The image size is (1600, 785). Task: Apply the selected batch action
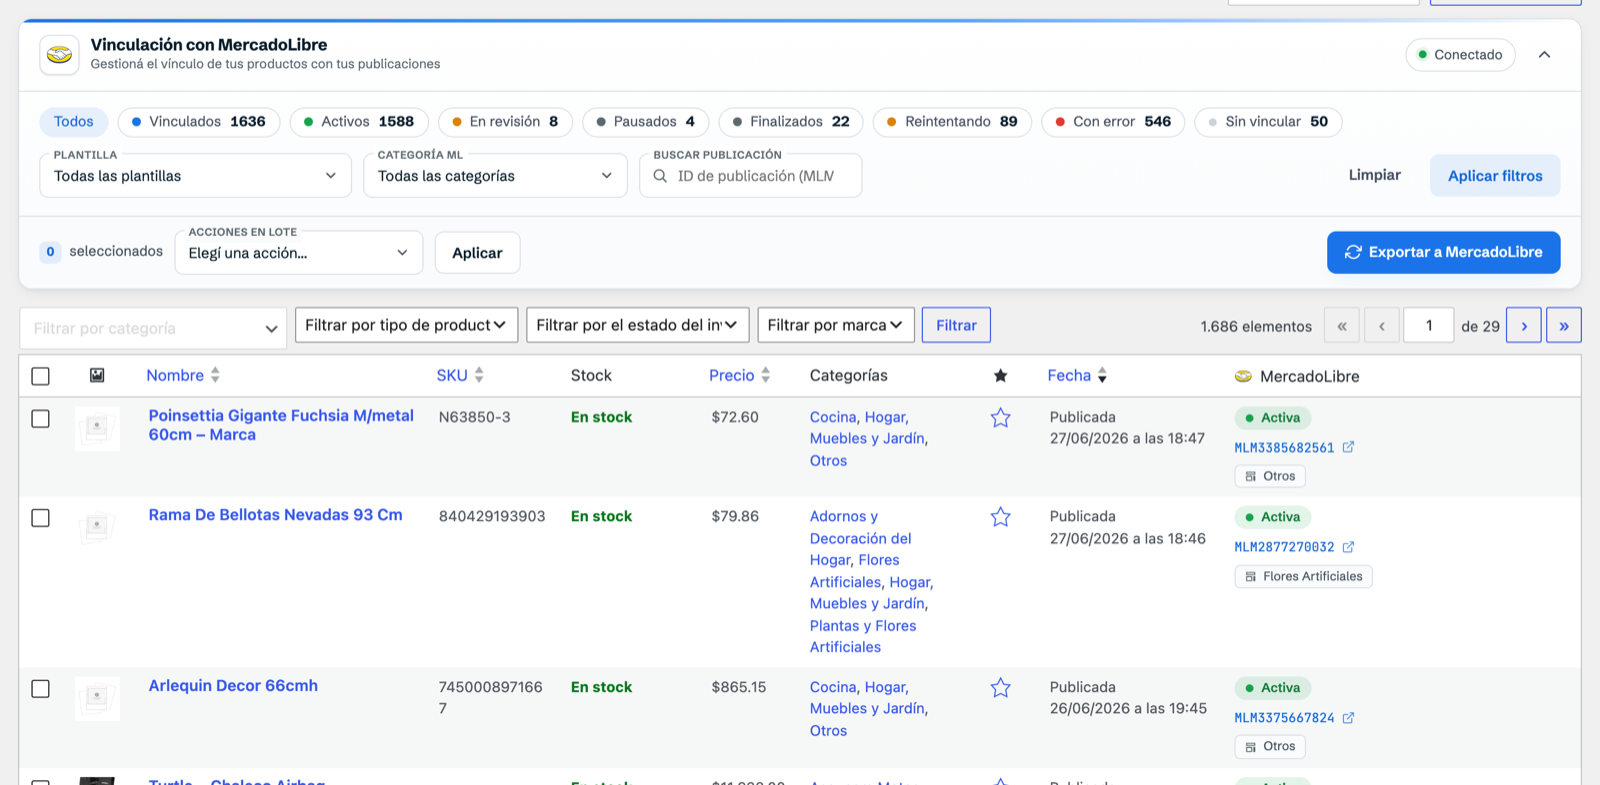[x=477, y=253]
